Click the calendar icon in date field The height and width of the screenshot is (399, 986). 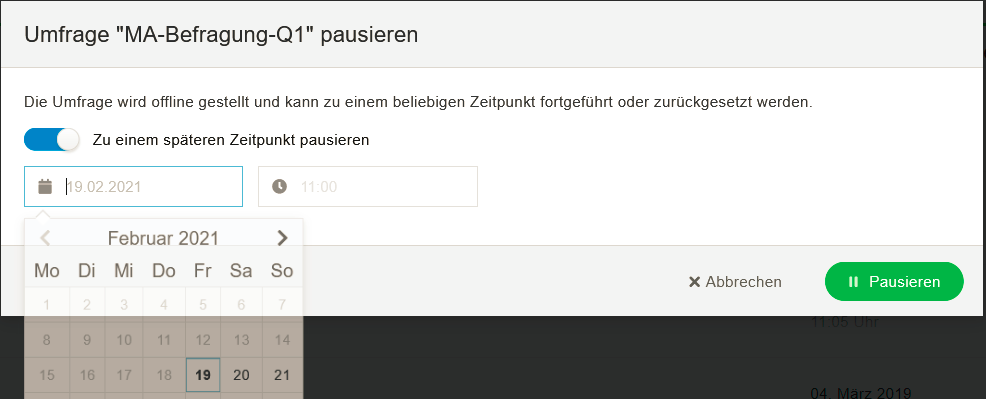(x=45, y=187)
